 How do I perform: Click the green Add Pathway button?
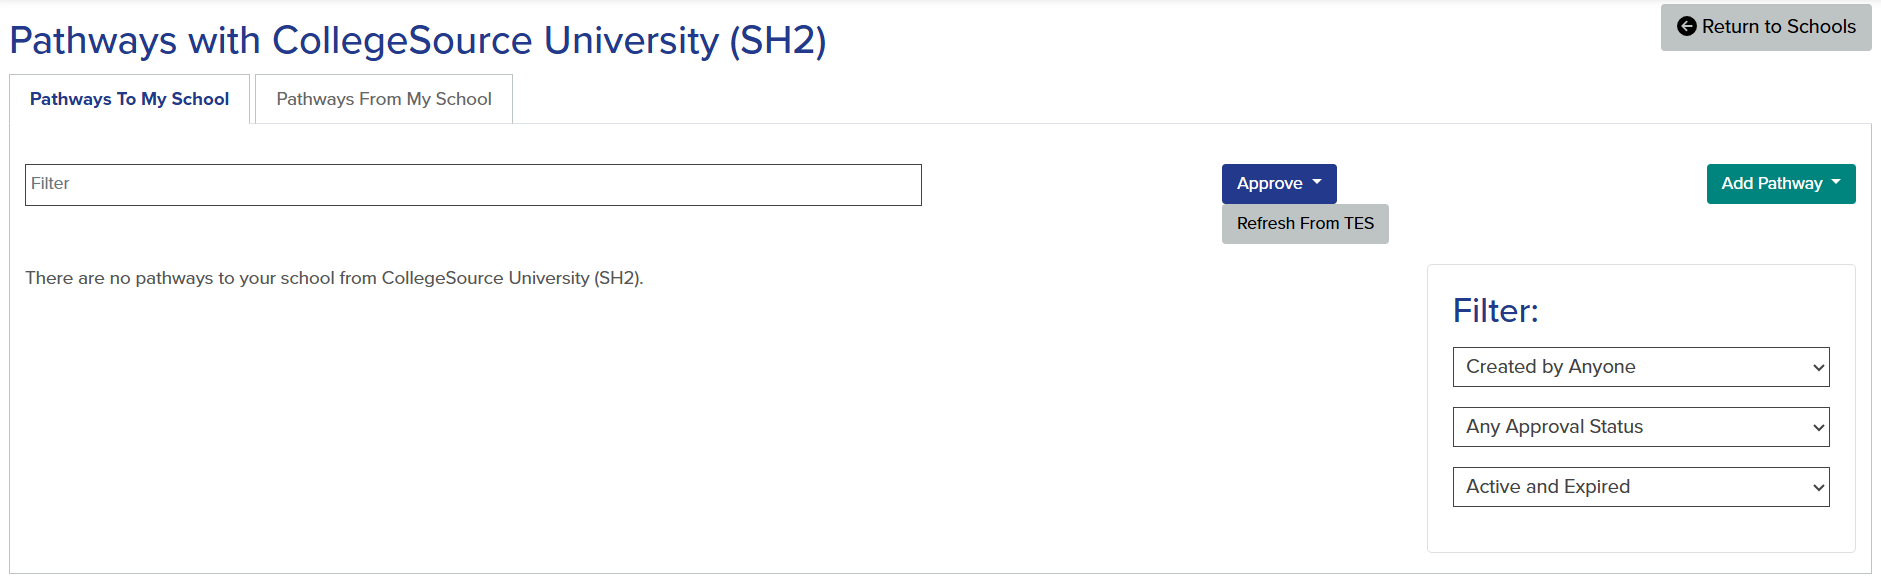1781,184
